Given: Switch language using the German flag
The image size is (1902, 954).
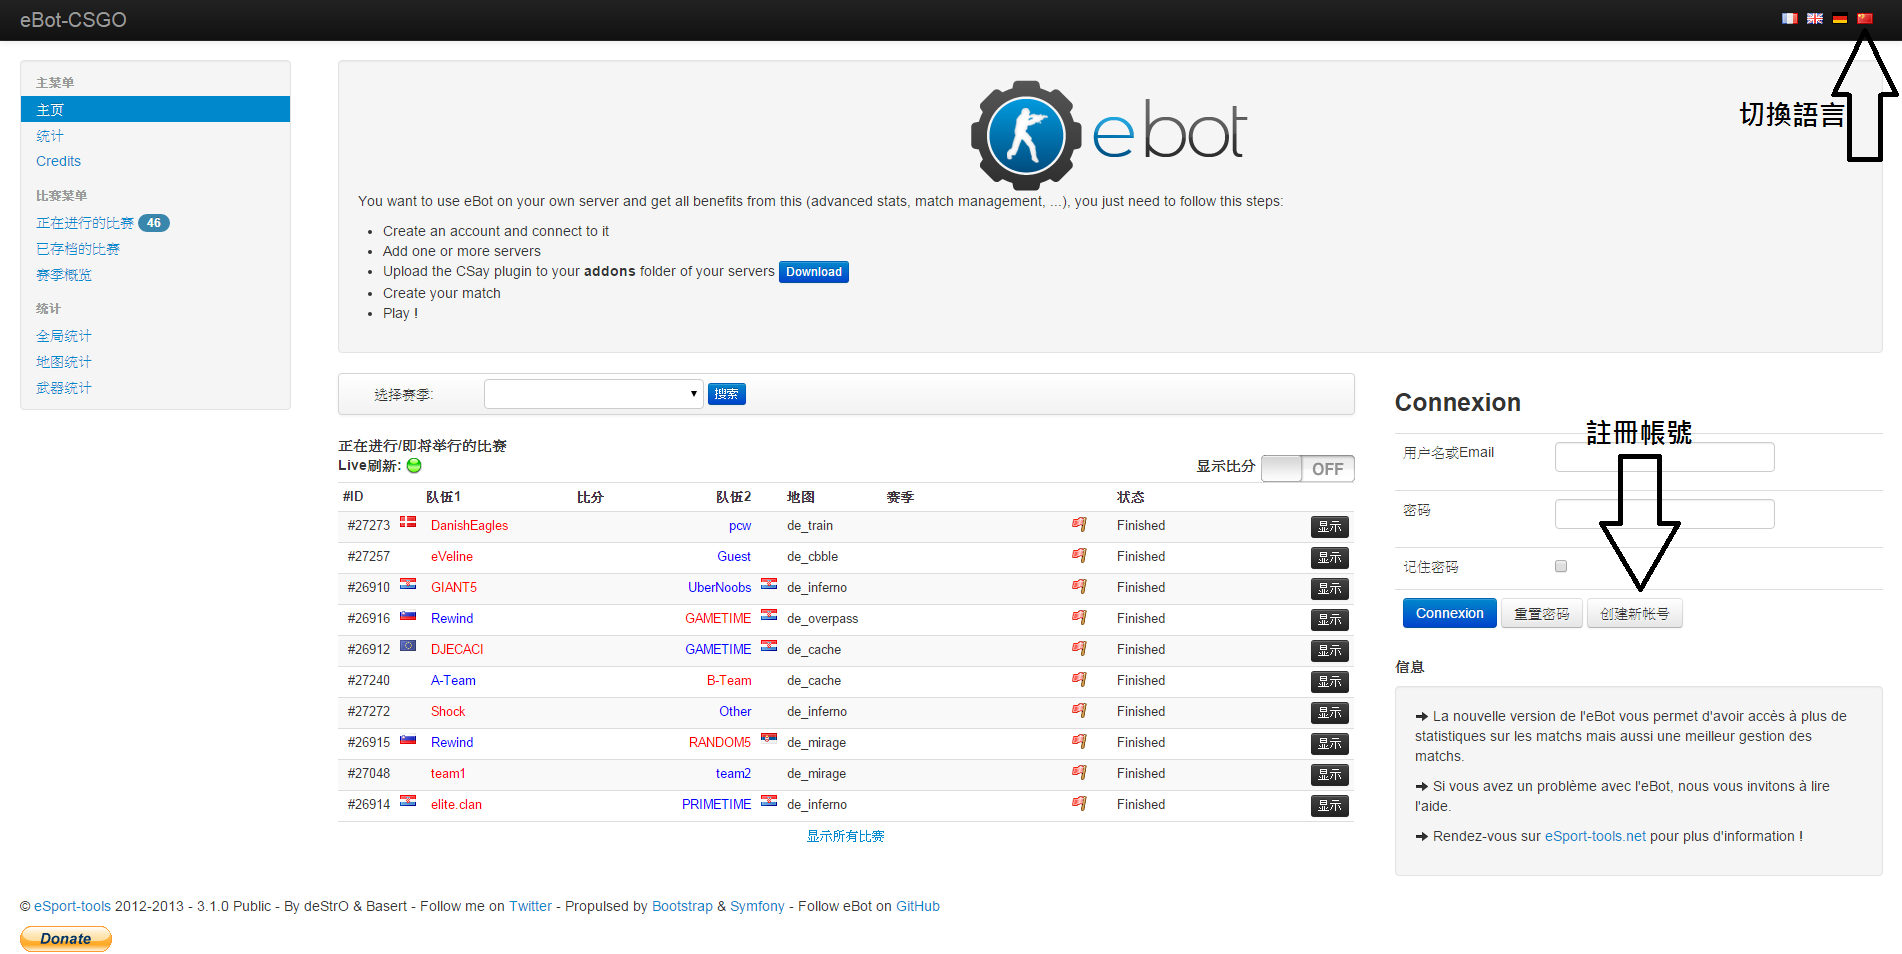Looking at the screenshot, I should click(x=1839, y=19).
